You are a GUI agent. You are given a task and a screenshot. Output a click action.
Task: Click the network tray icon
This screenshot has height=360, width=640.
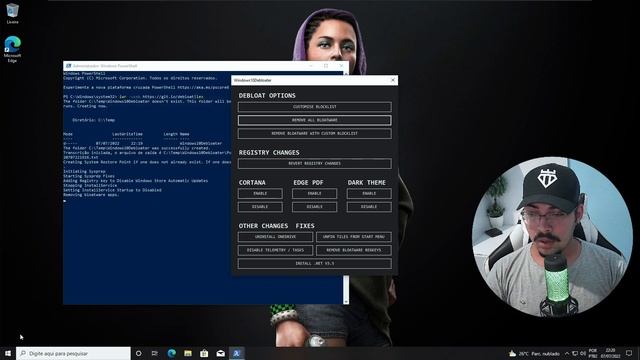point(575,353)
